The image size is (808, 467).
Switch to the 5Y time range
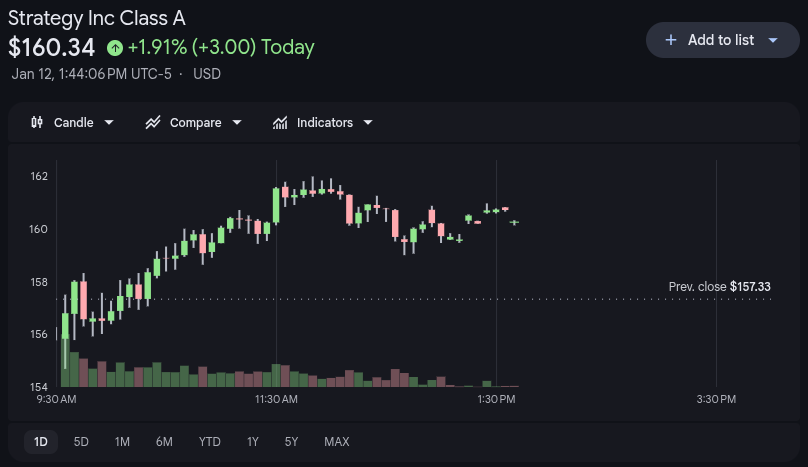pyautogui.click(x=291, y=441)
